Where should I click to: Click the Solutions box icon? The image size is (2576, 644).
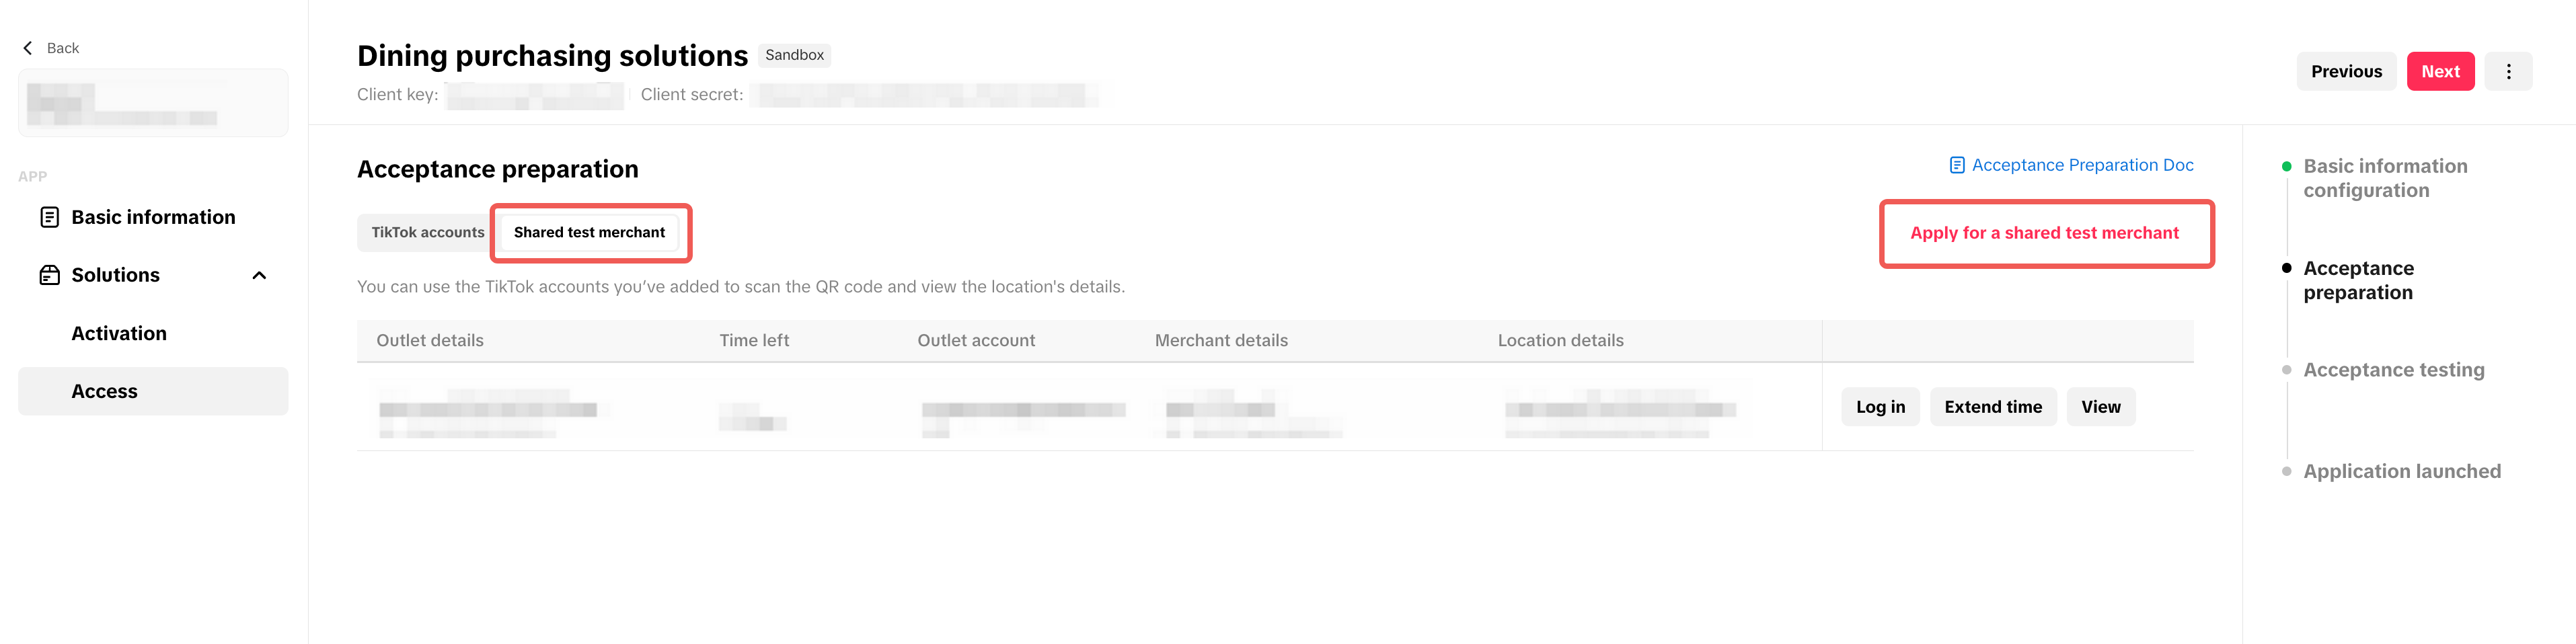point(49,275)
